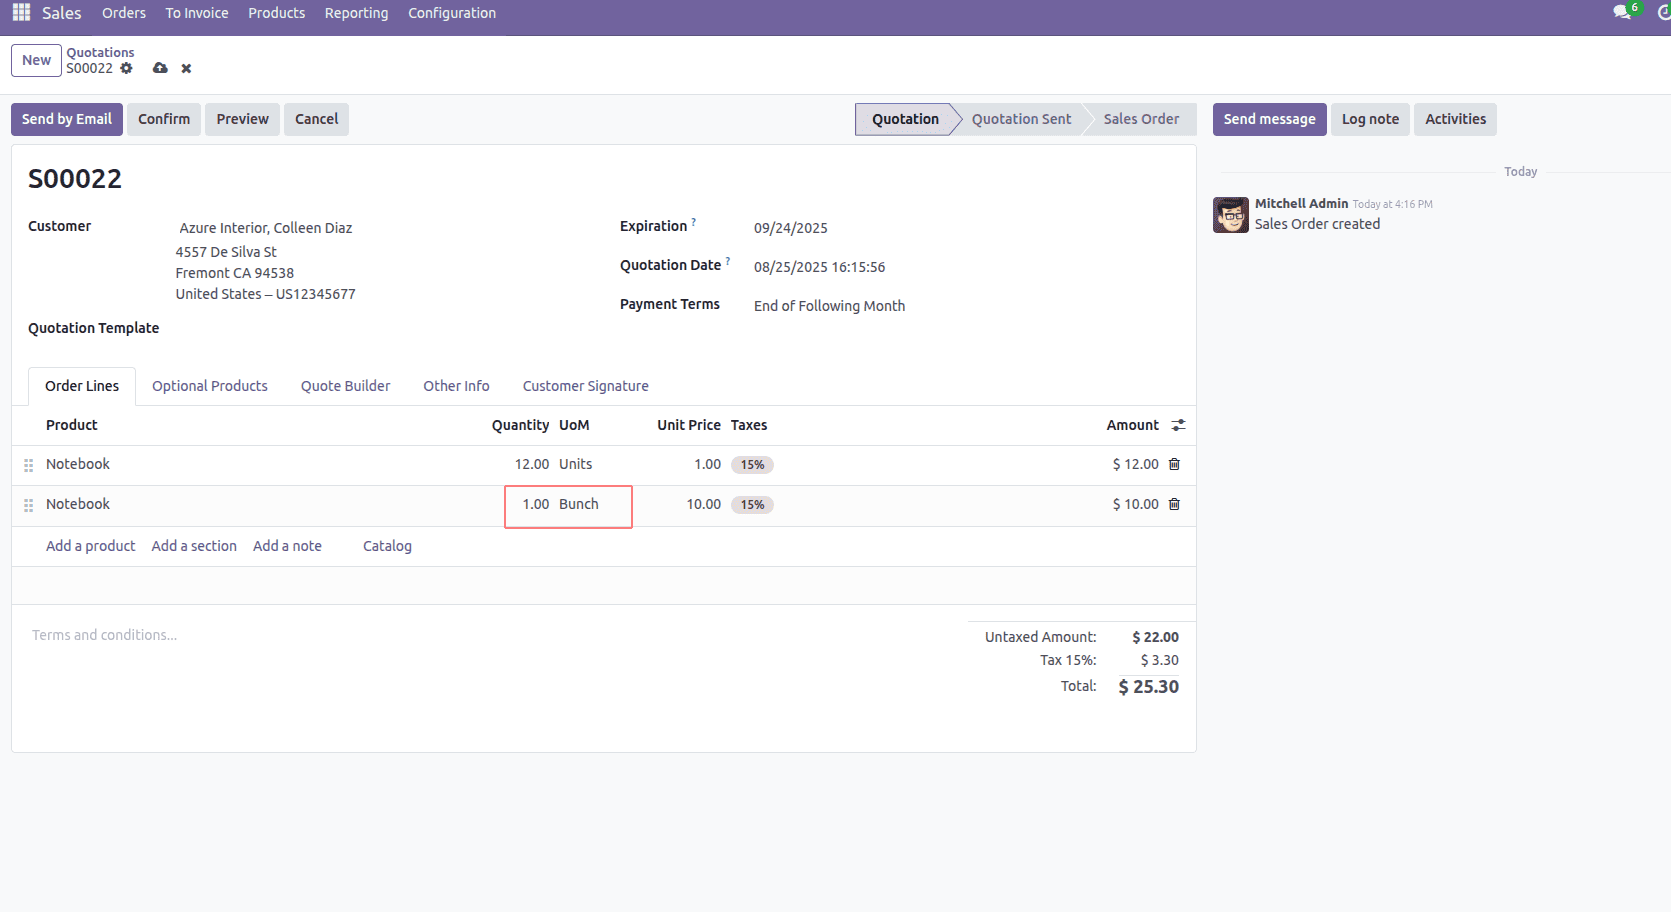Change Payment Terms from End of Following Month

tap(829, 306)
